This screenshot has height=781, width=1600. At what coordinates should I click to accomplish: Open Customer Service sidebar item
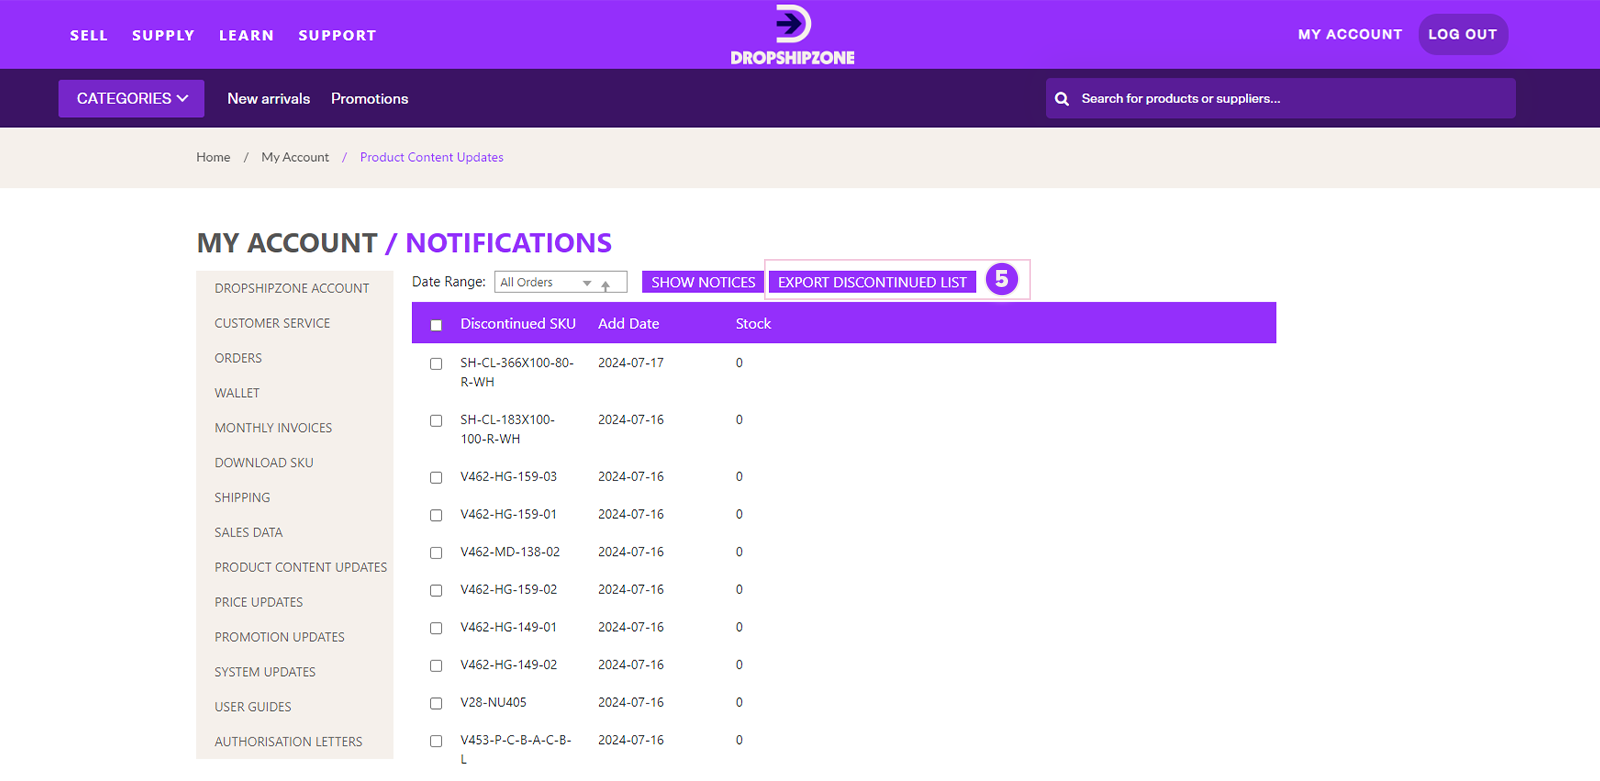(x=272, y=324)
